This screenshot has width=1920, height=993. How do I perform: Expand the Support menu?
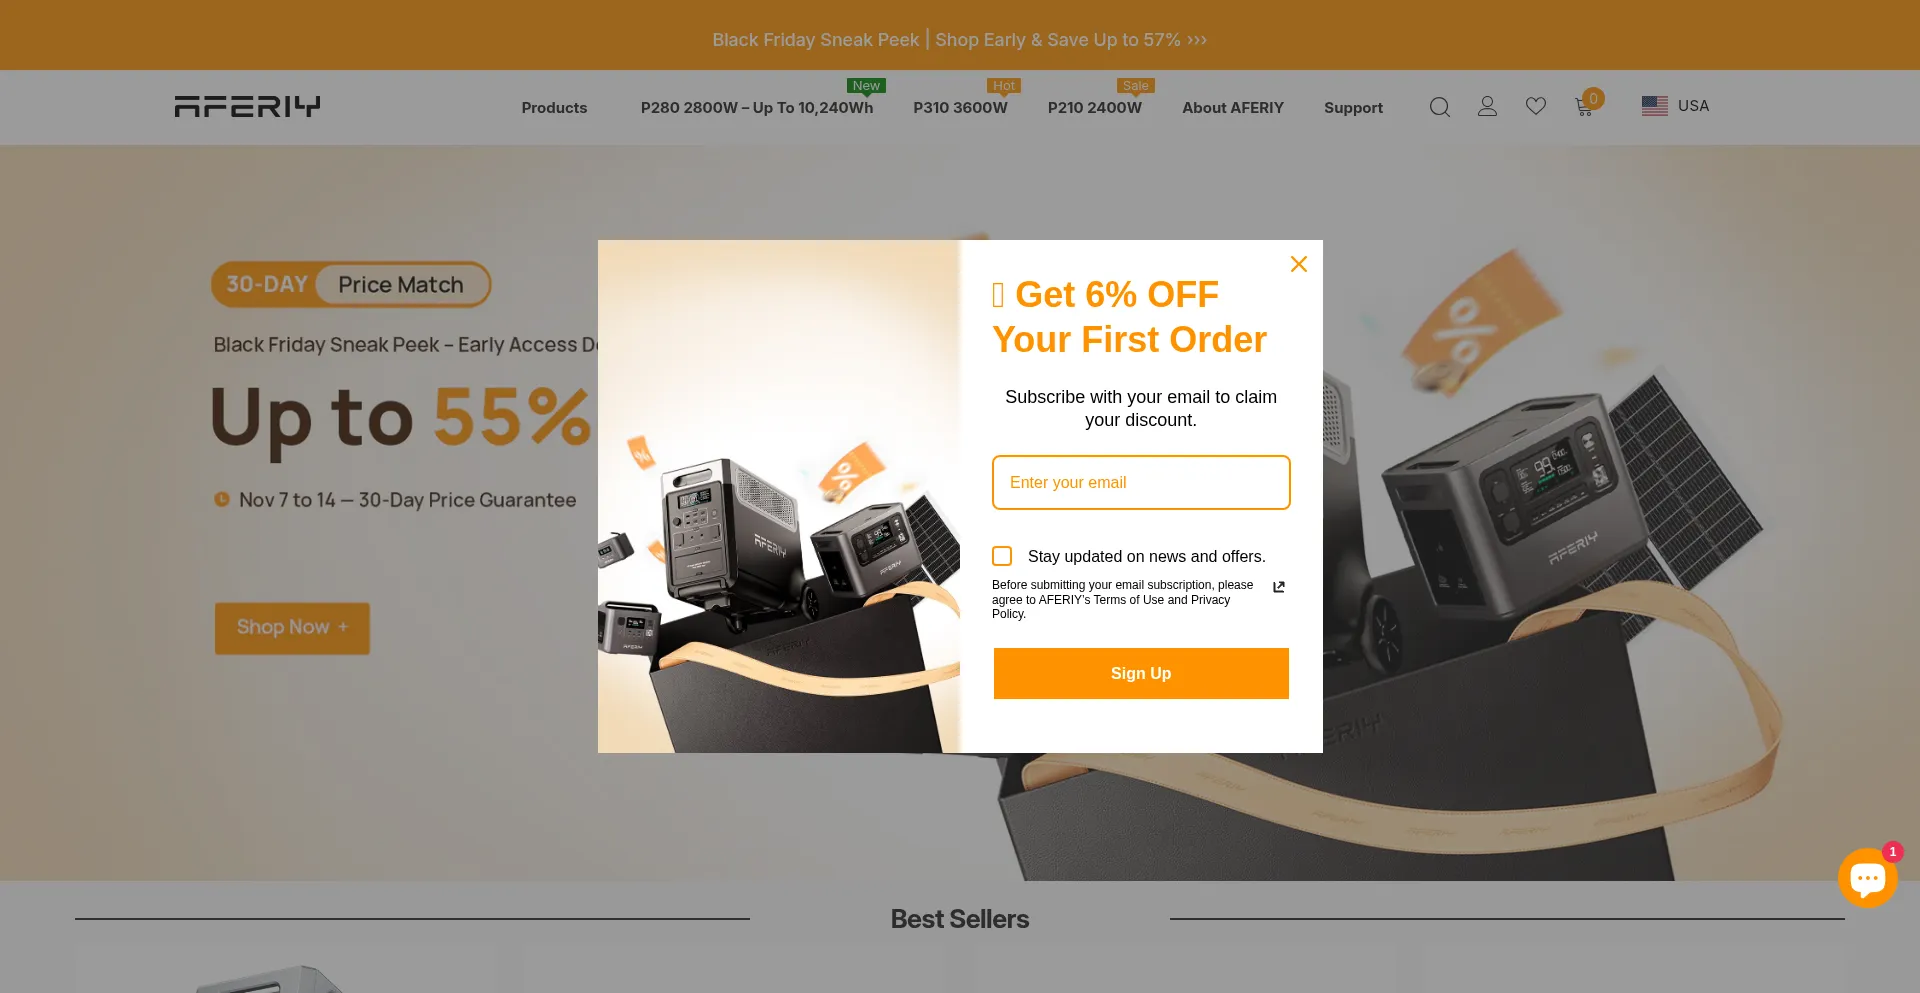tap(1353, 108)
